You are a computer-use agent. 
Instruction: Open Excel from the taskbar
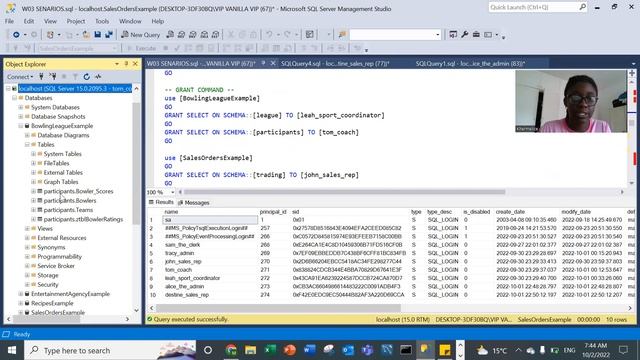click(x=270, y=350)
